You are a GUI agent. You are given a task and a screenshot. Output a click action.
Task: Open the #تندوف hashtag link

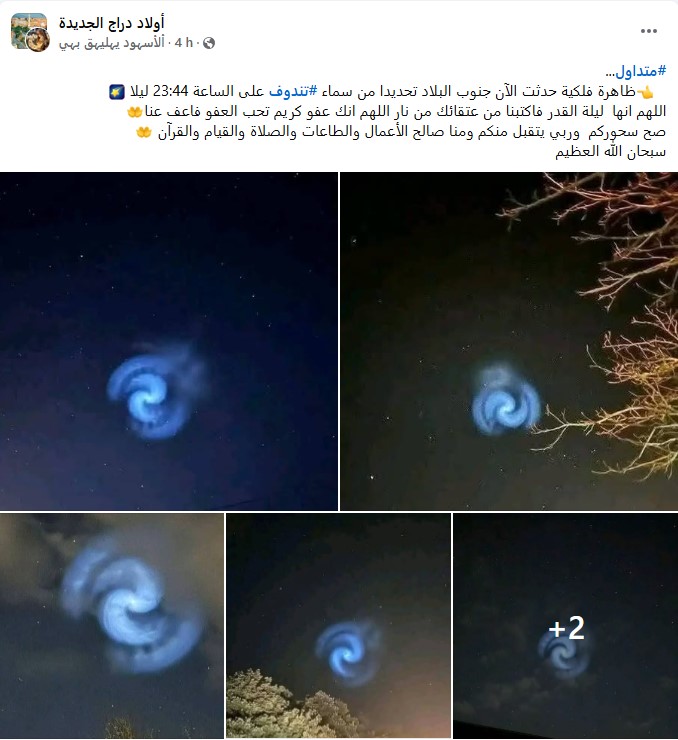[293, 91]
